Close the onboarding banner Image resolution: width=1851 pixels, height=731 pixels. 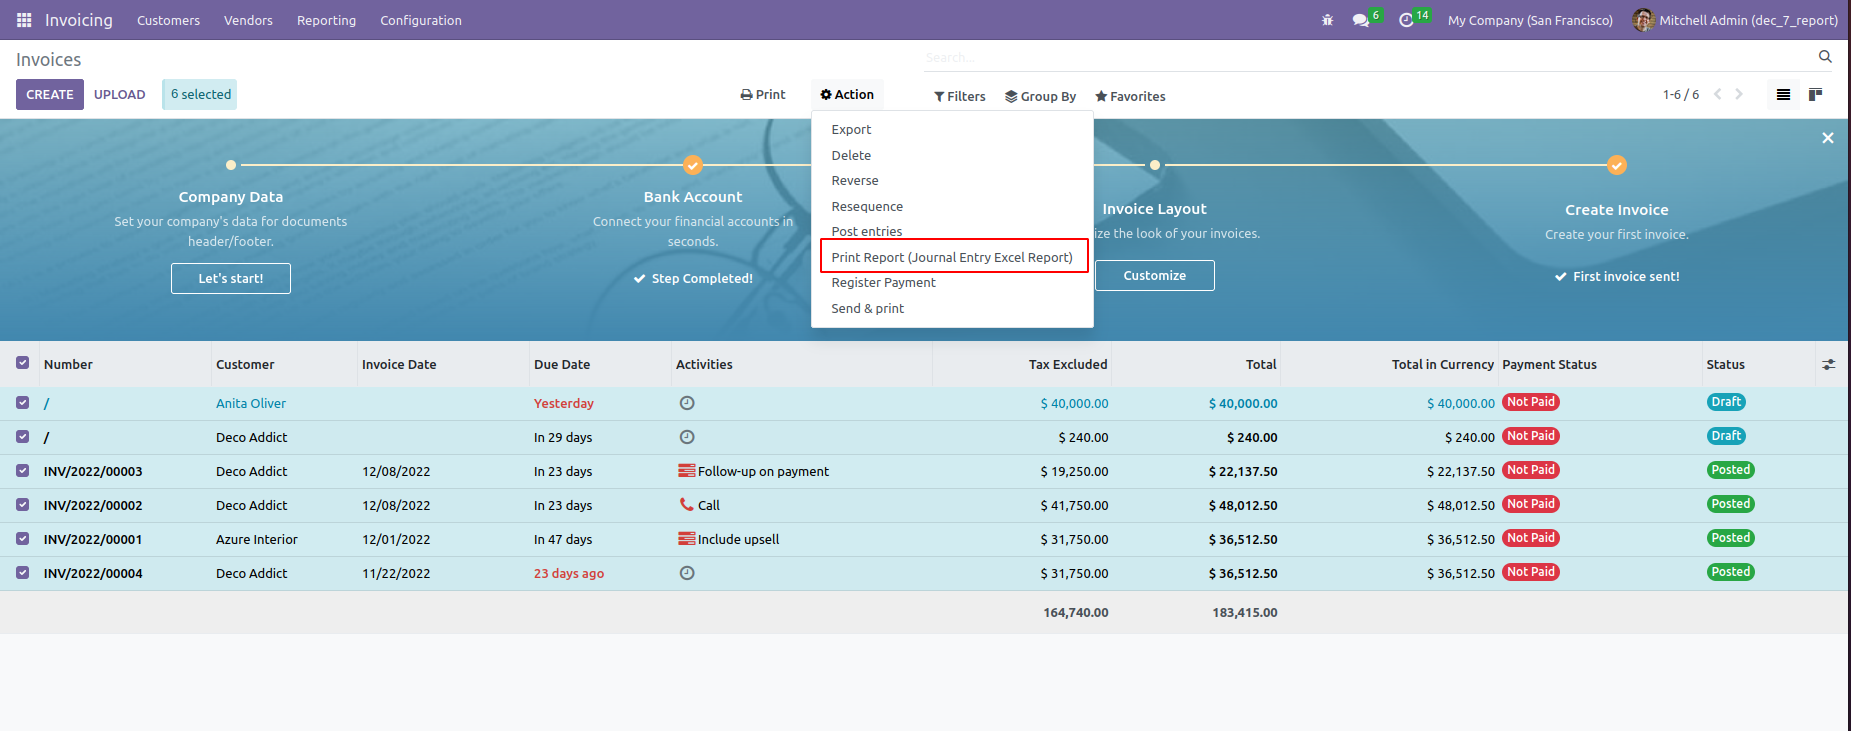(1828, 138)
